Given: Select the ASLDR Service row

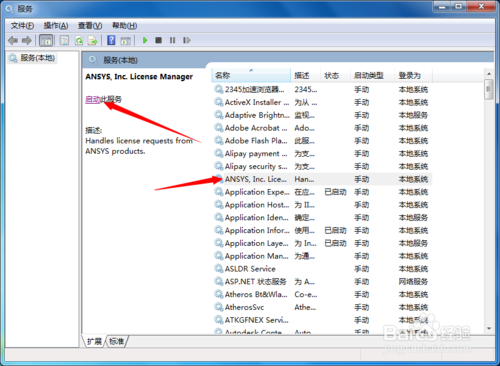Looking at the screenshot, I should point(322,269).
